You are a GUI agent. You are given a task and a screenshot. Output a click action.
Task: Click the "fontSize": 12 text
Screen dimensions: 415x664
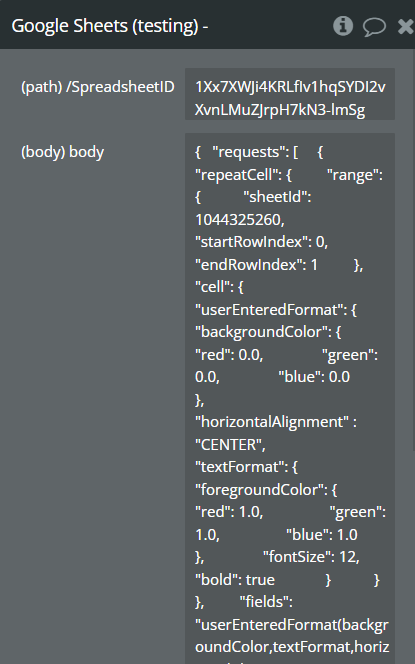pyautogui.click(x=311, y=557)
